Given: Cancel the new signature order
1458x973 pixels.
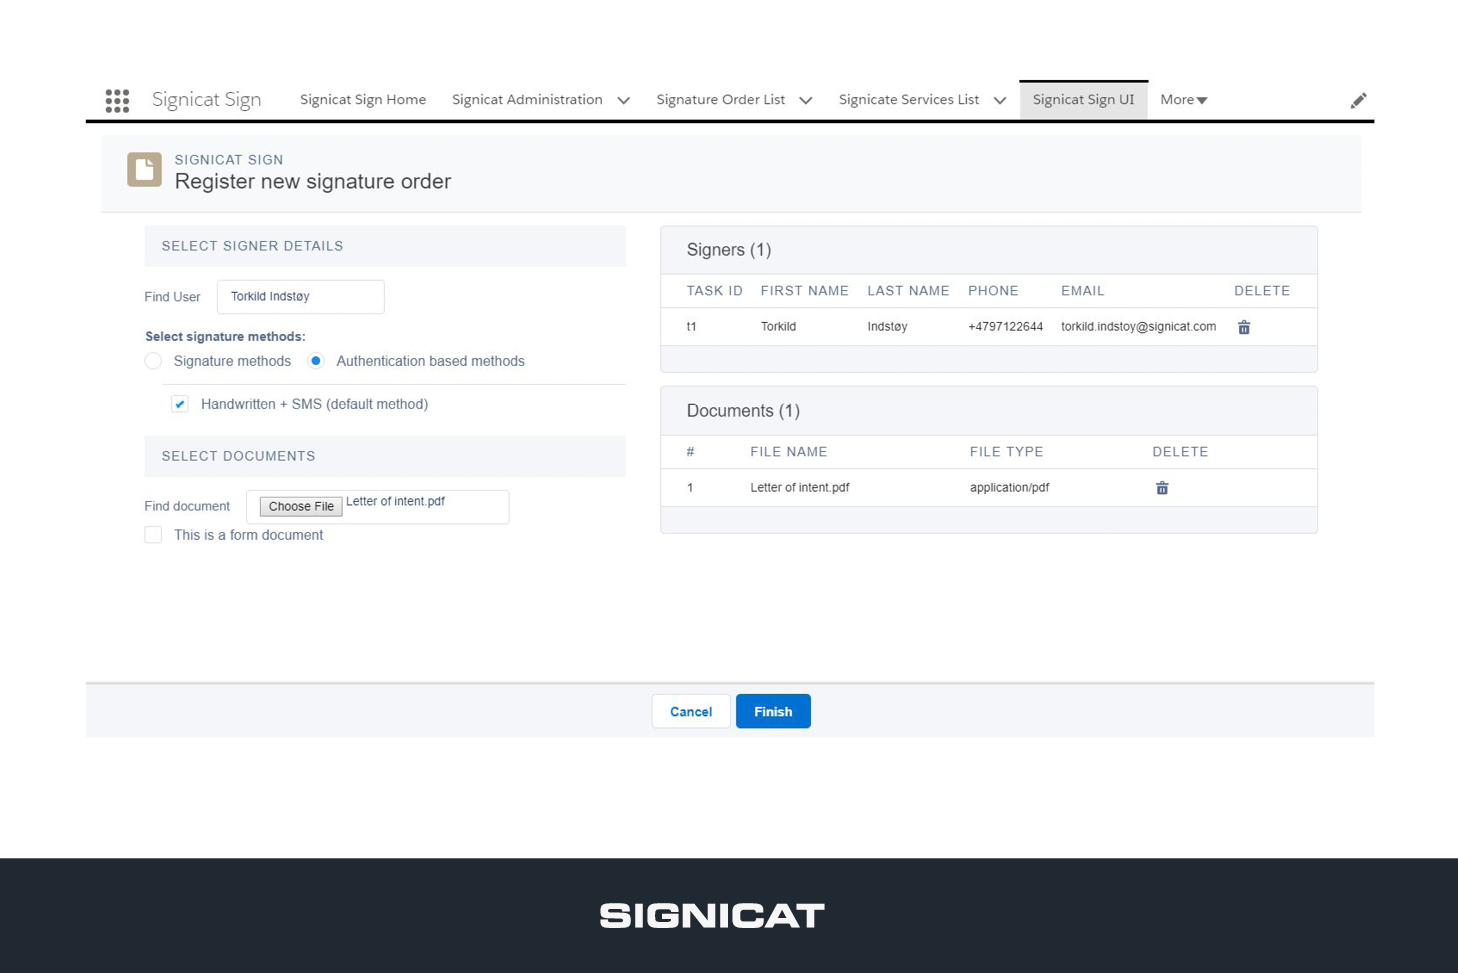Looking at the screenshot, I should coord(690,711).
